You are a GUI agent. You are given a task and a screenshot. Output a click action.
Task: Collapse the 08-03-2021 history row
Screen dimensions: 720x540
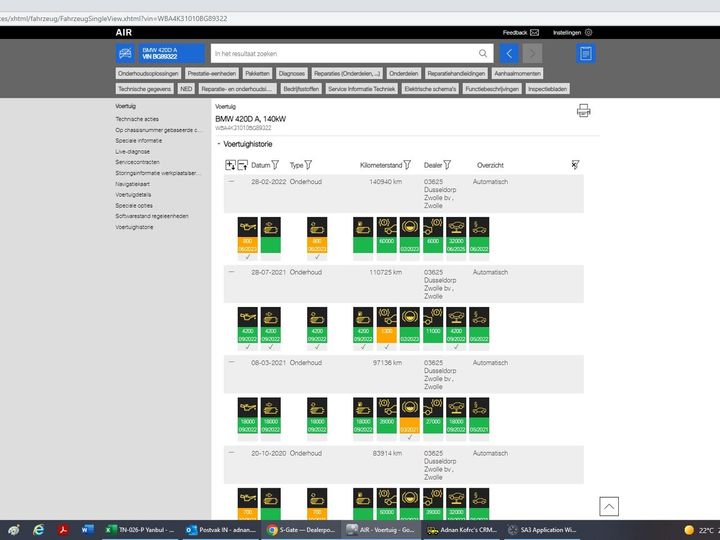click(231, 362)
